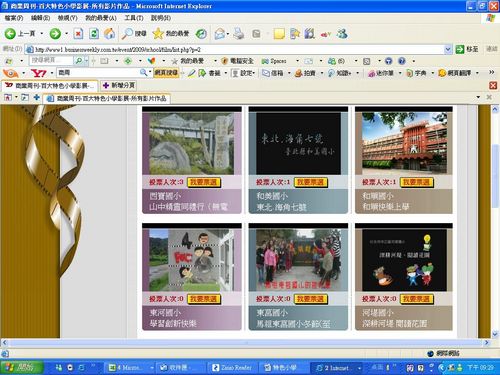
Task: Click the Yahoo Y! toolbar logo
Action: (x=38, y=73)
